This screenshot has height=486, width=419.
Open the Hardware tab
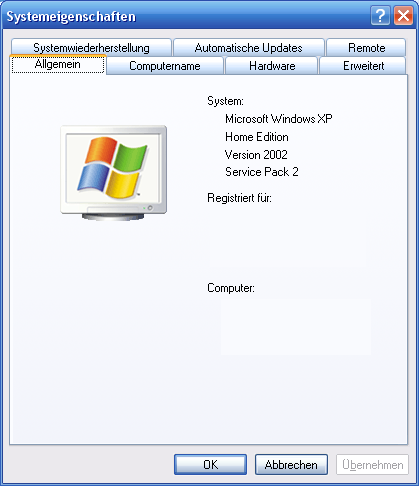click(272, 66)
